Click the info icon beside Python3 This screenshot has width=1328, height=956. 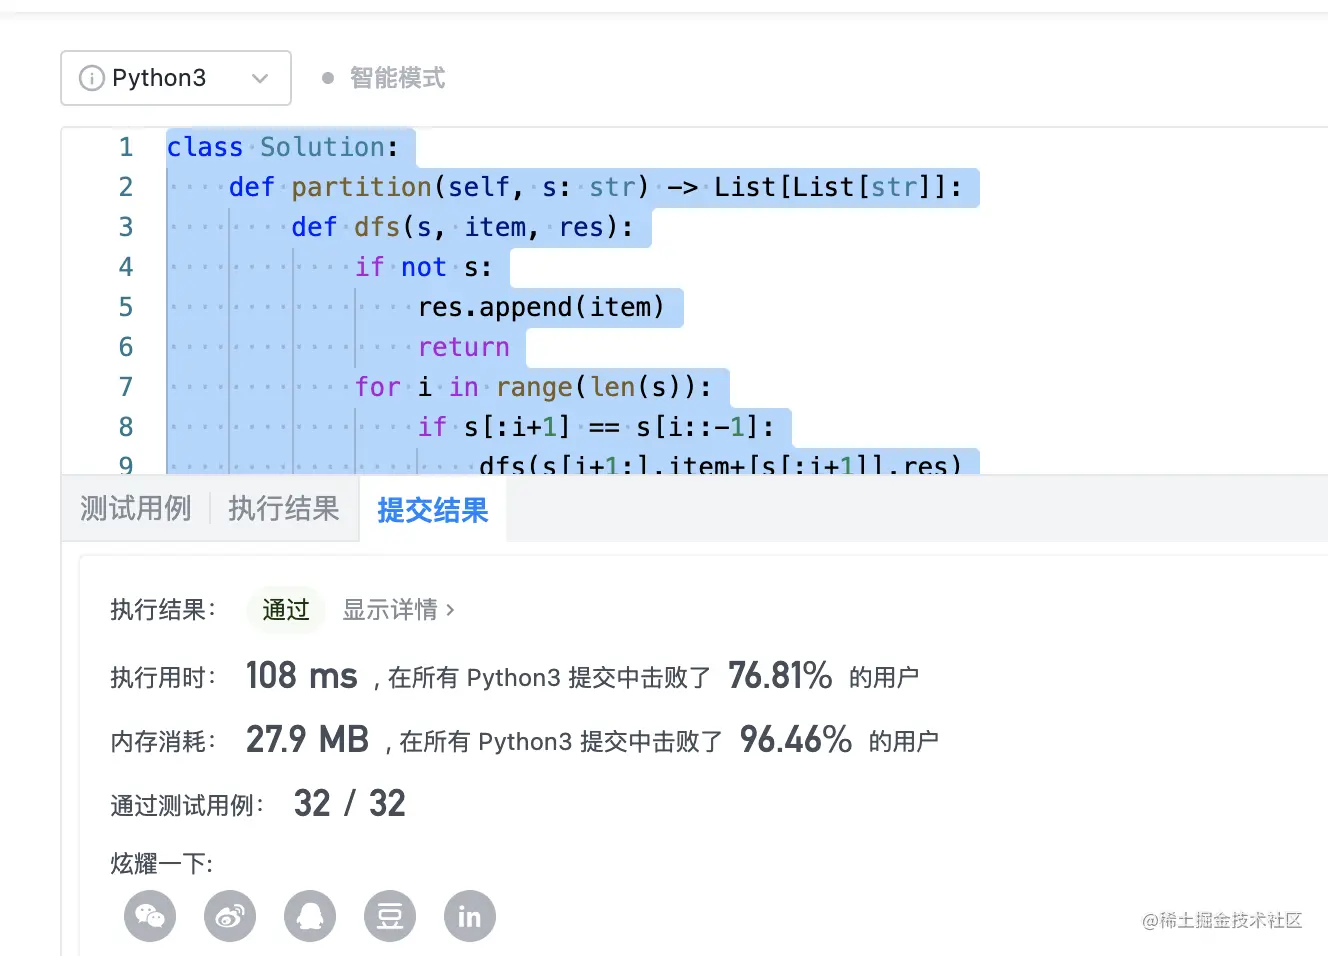(91, 78)
